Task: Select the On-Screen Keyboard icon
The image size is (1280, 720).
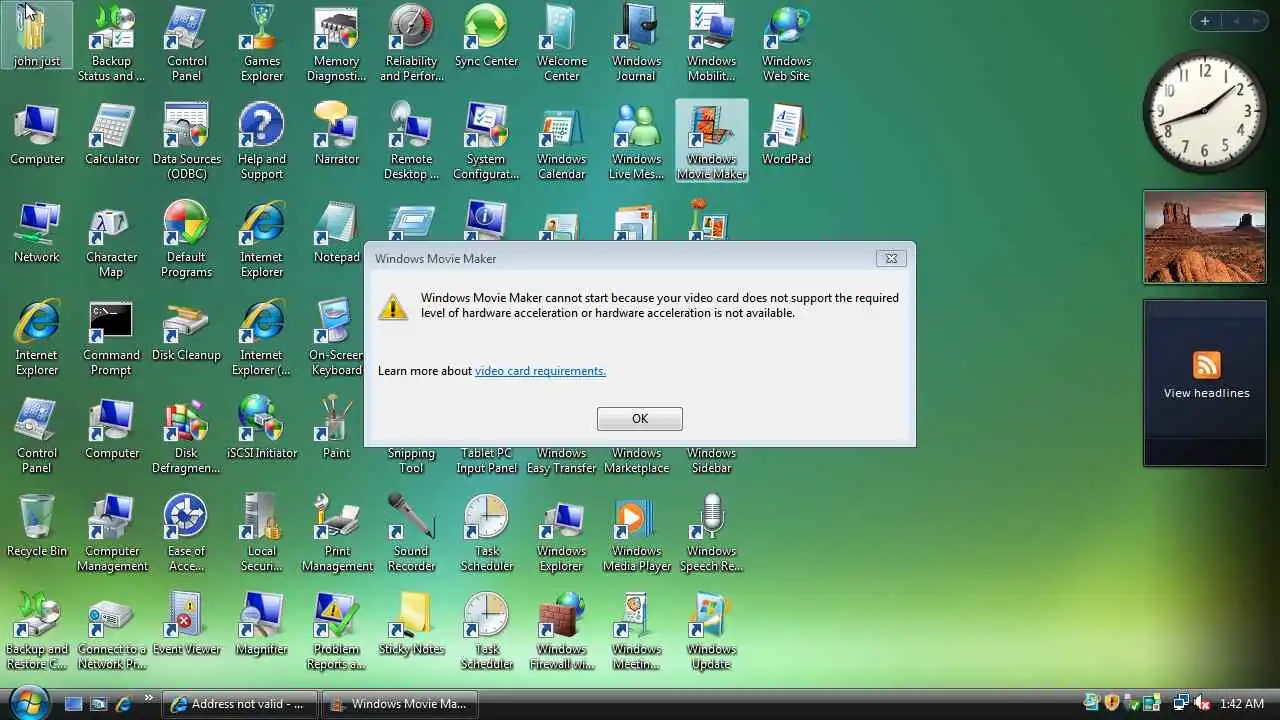Action: click(x=337, y=337)
